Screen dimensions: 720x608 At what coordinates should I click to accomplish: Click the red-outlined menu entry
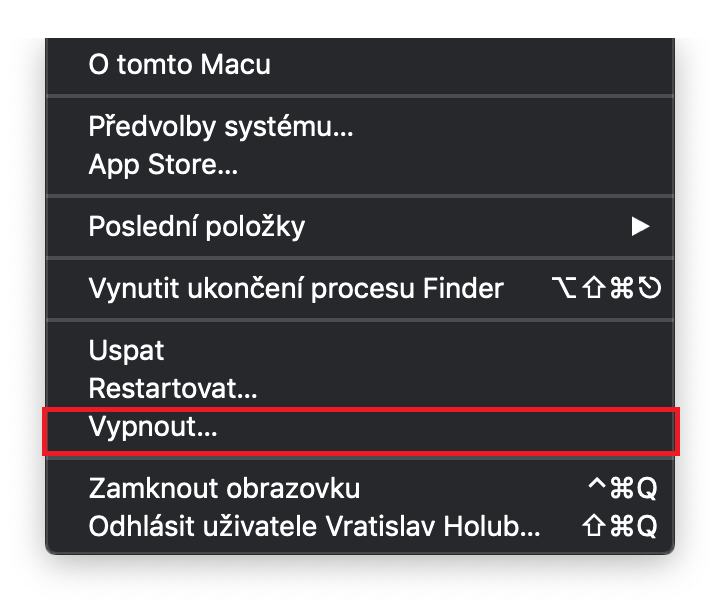coord(360,432)
